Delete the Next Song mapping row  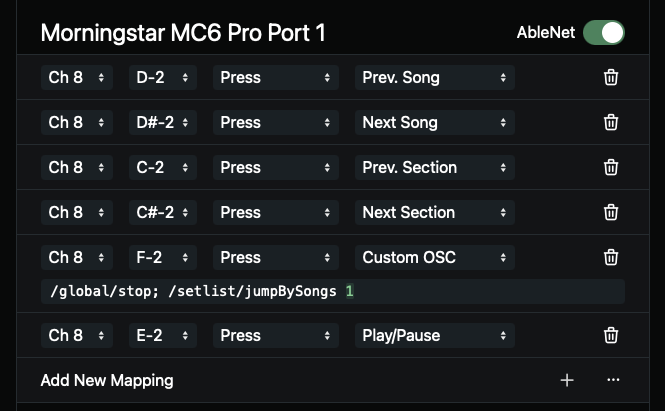(611, 122)
